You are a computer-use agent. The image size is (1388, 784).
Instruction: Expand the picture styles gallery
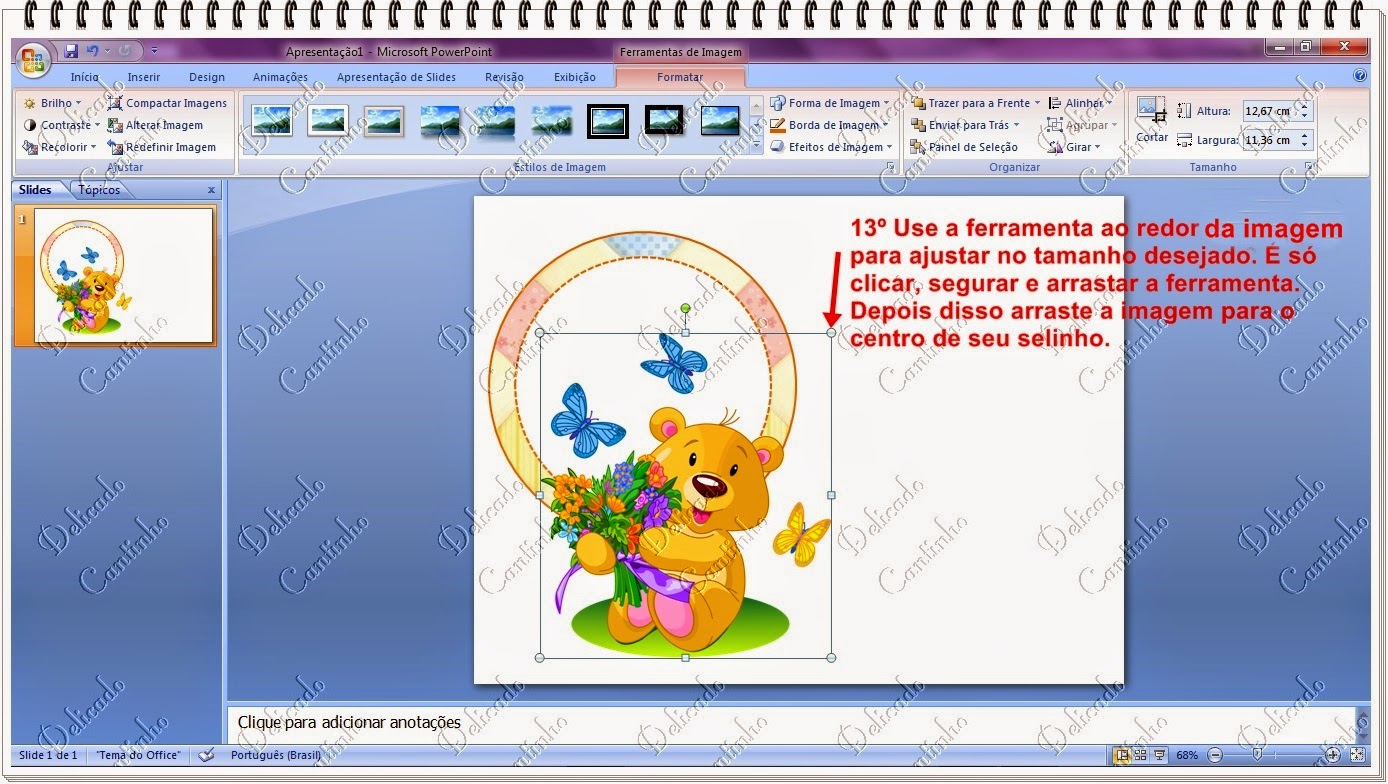click(x=756, y=146)
